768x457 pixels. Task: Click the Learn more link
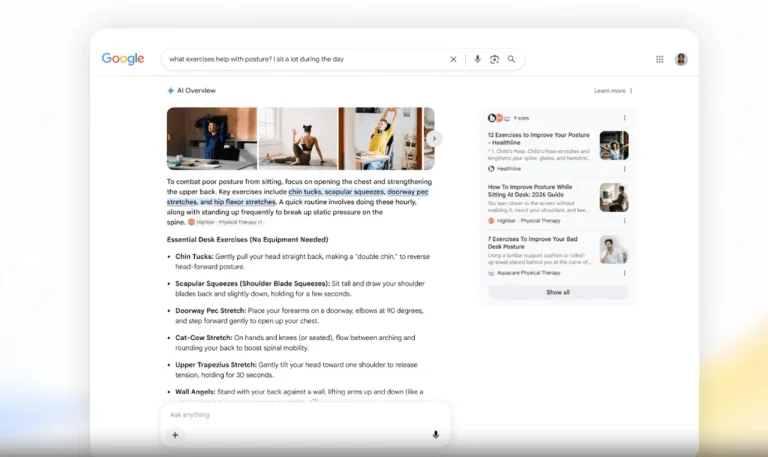[609, 91]
